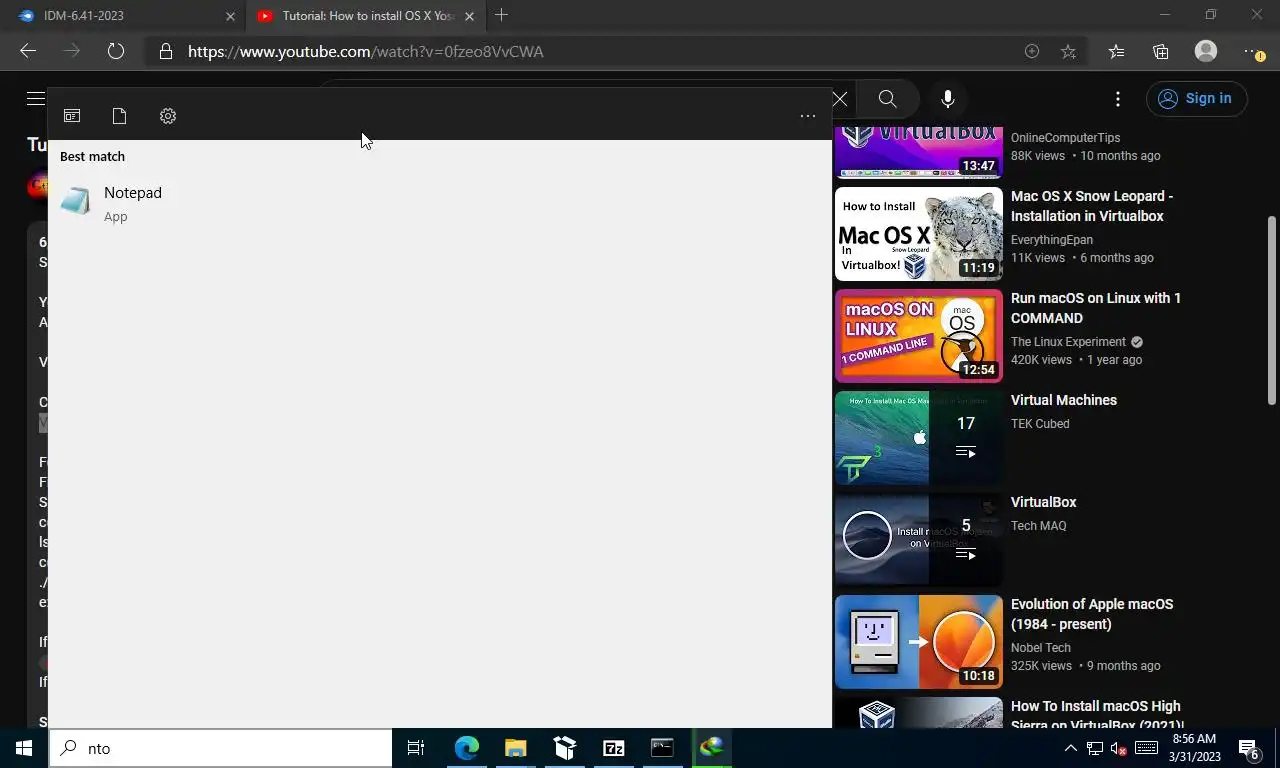This screenshot has width=1280, height=768.
Task: Close the YouTube Tutorial tab
Action: 469,16
